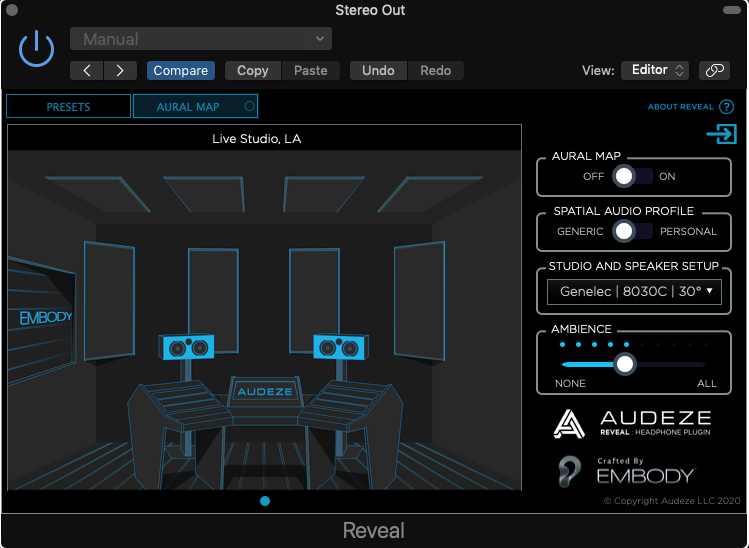Open the View Editor dropdown
Viewport: 749px width, 548px height.
click(x=654, y=70)
